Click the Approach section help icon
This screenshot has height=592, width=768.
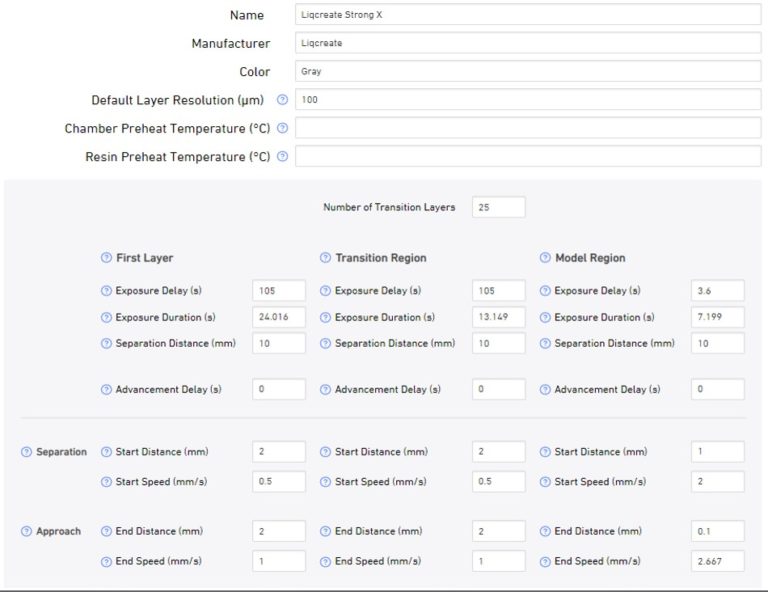pos(26,531)
